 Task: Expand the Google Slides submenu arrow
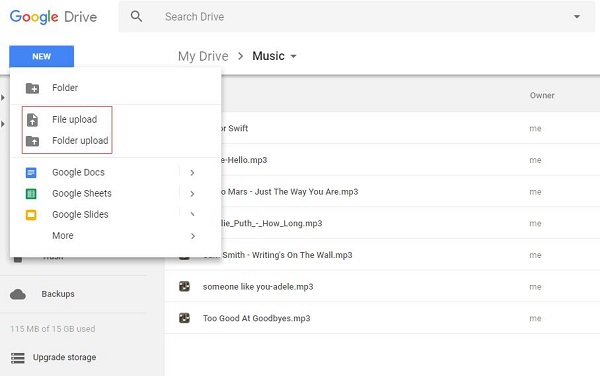[192, 215]
